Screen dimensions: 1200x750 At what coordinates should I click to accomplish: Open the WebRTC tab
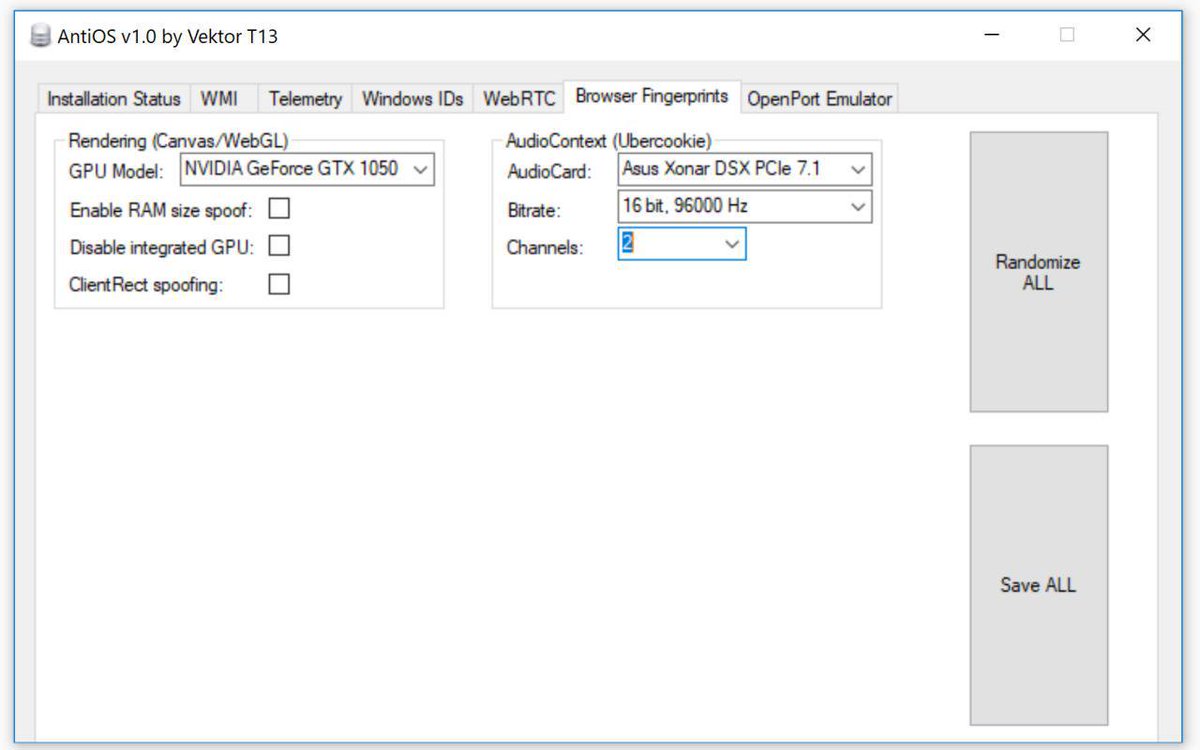518,99
